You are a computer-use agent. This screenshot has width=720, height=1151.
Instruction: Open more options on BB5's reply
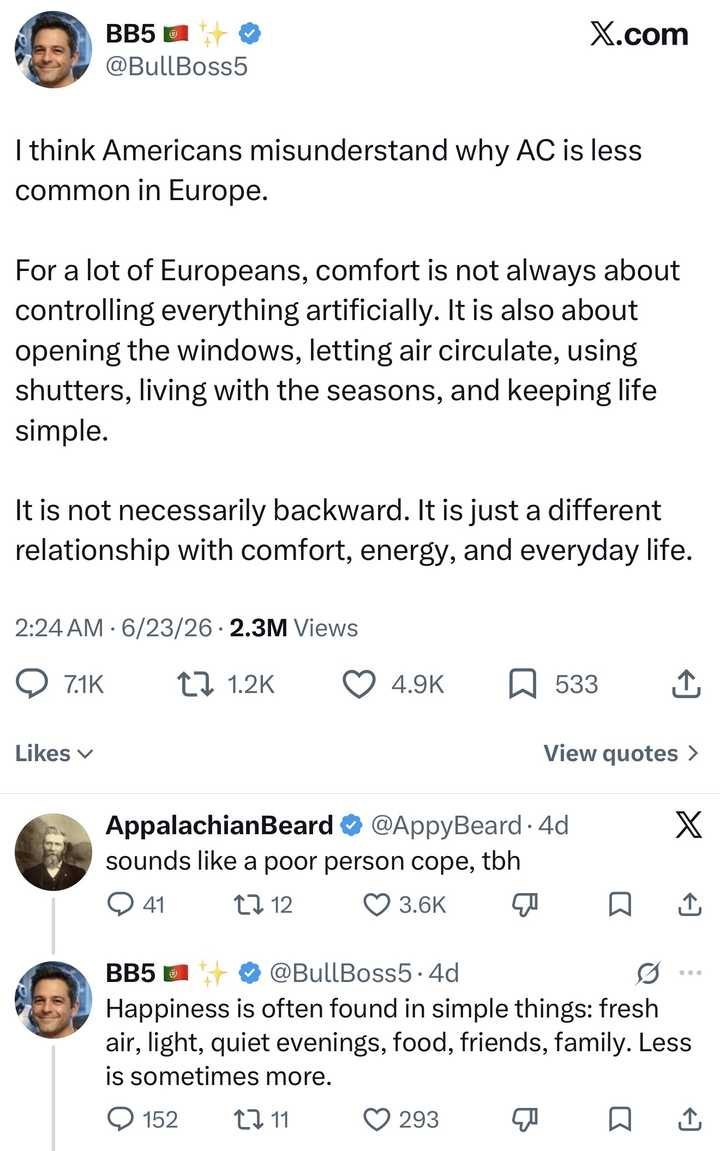click(691, 973)
